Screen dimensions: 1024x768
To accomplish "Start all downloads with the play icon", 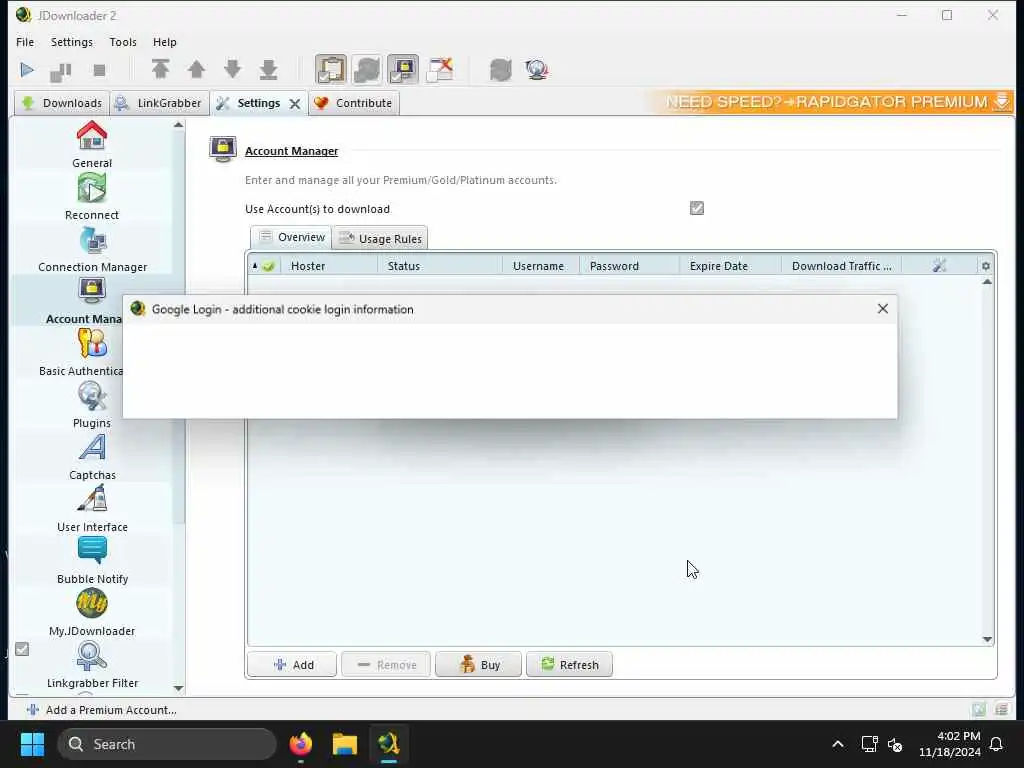I will (x=27, y=70).
